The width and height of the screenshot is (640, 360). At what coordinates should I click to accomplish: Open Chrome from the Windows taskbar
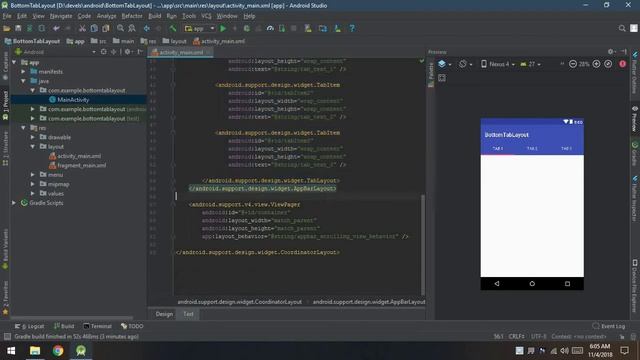point(58,351)
